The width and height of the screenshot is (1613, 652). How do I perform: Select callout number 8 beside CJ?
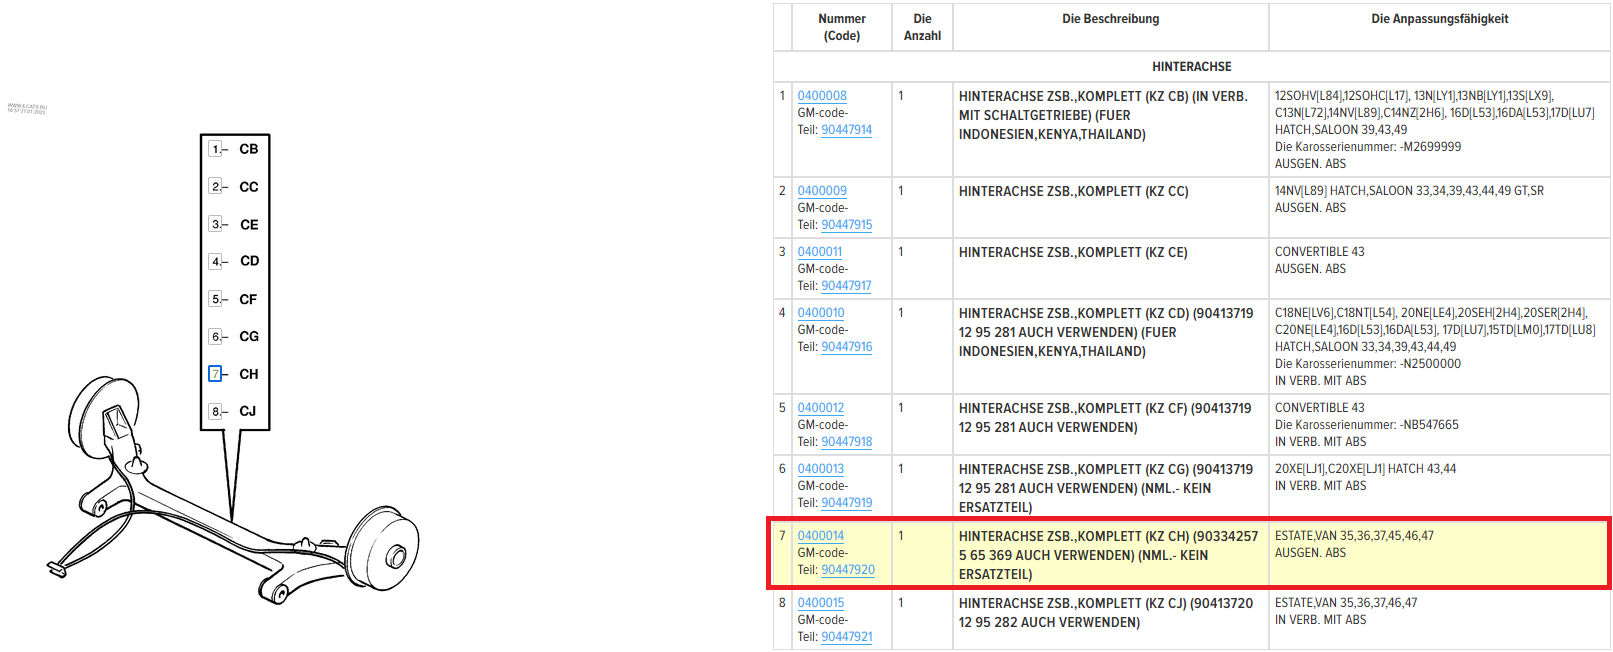[215, 411]
